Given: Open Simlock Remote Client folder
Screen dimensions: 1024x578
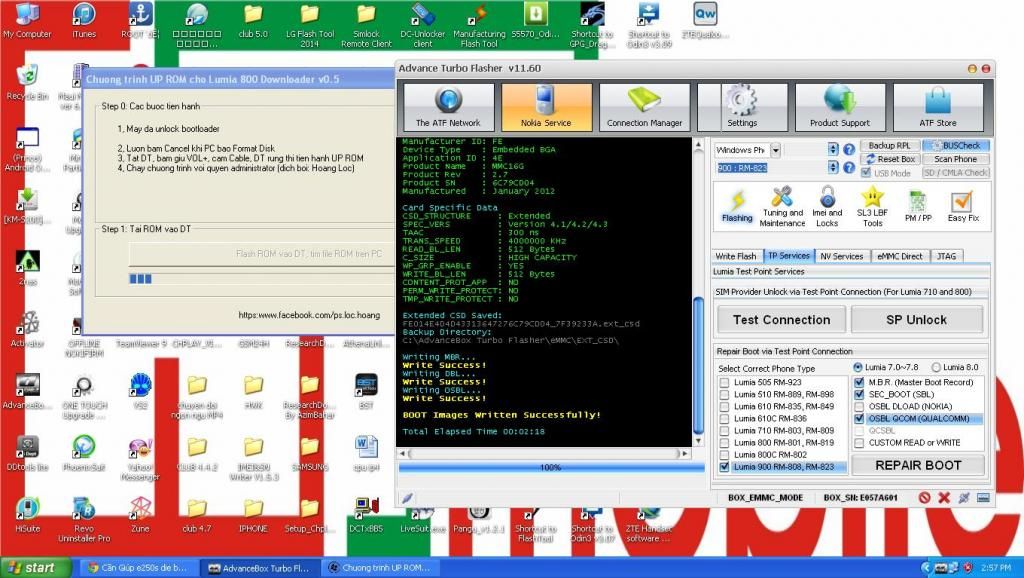Looking at the screenshot, I should (366, 25).
